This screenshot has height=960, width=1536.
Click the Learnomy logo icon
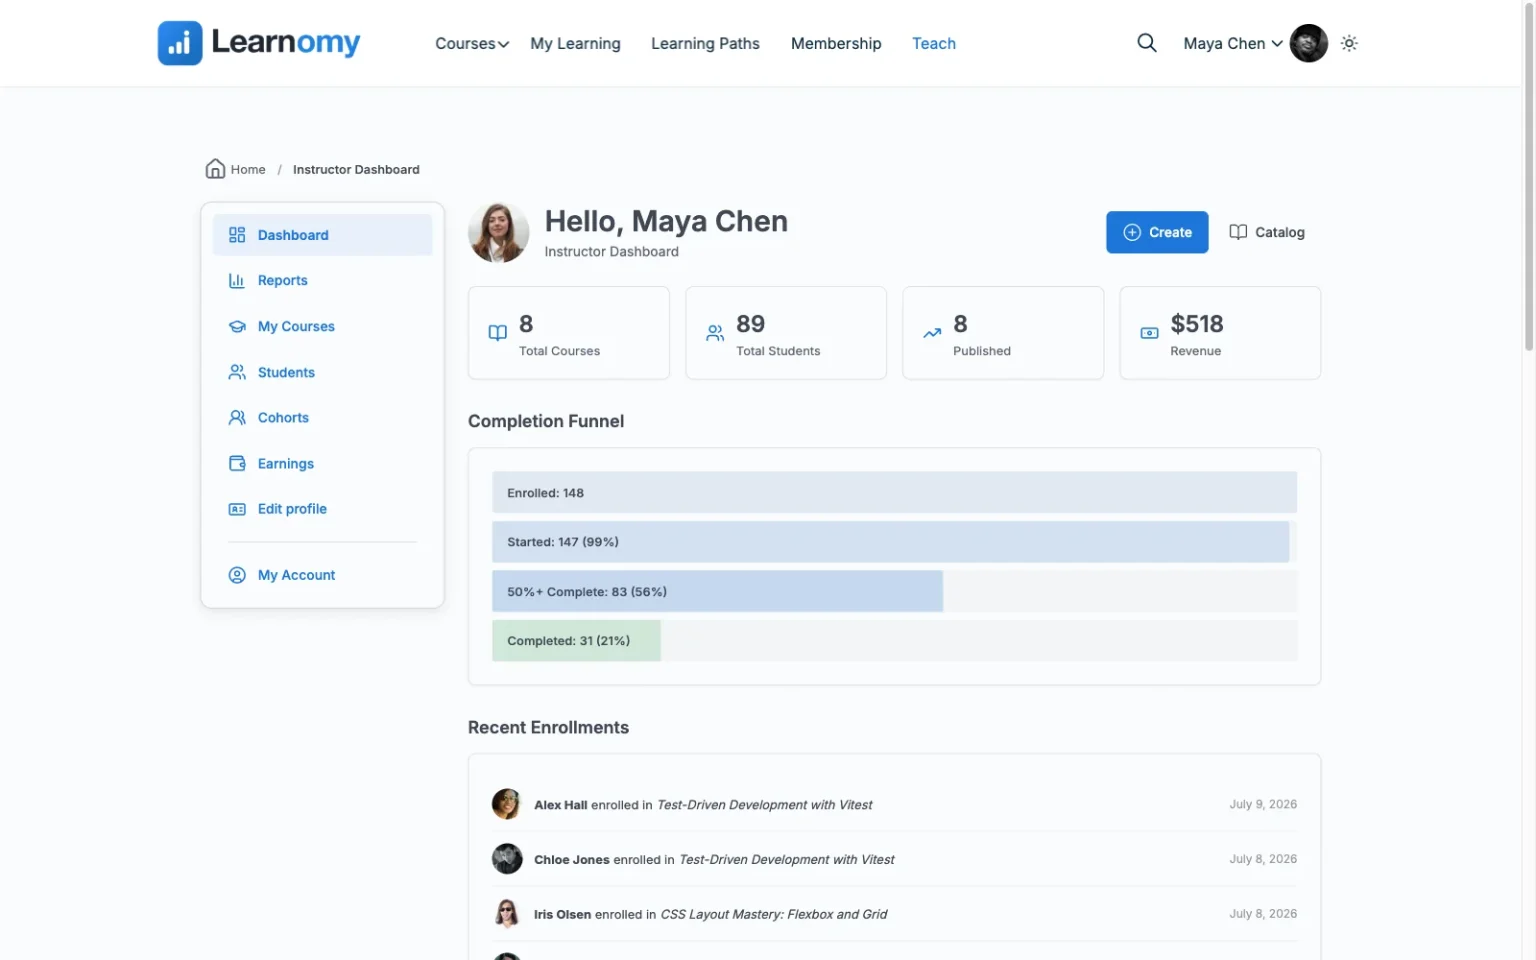[x=180, y=43]
